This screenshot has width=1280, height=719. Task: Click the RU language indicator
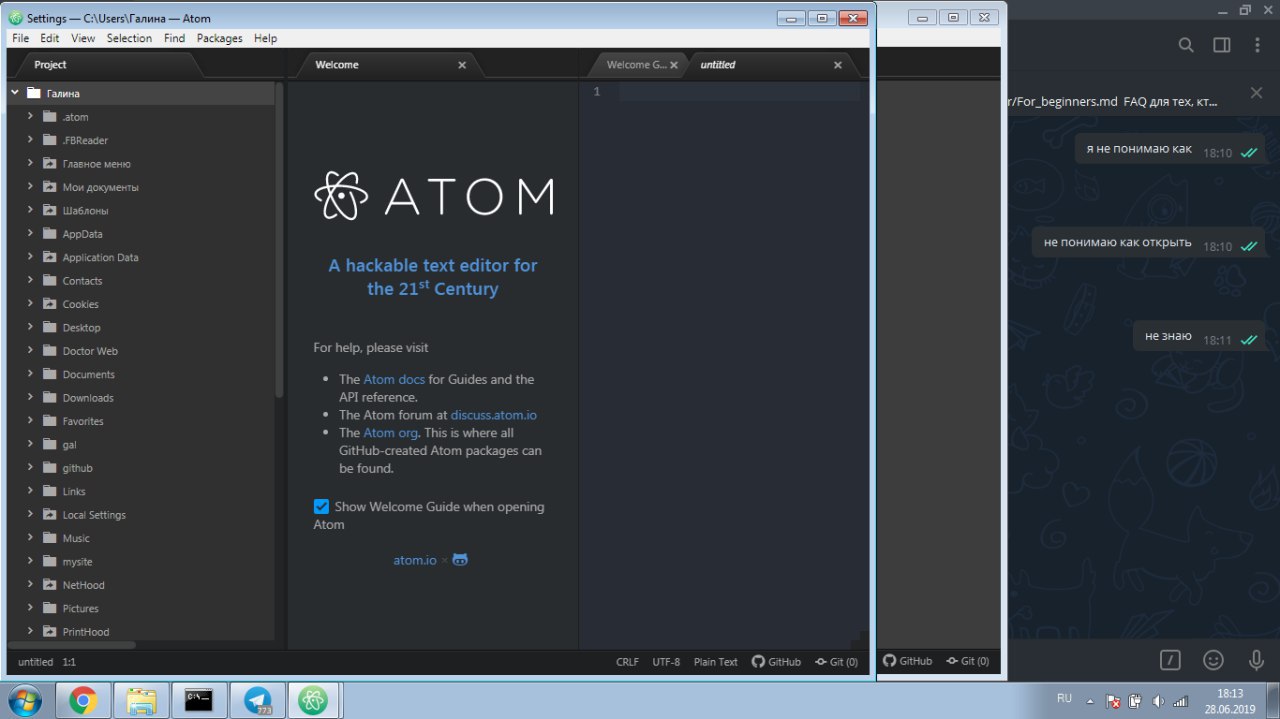click(1064, 698)
